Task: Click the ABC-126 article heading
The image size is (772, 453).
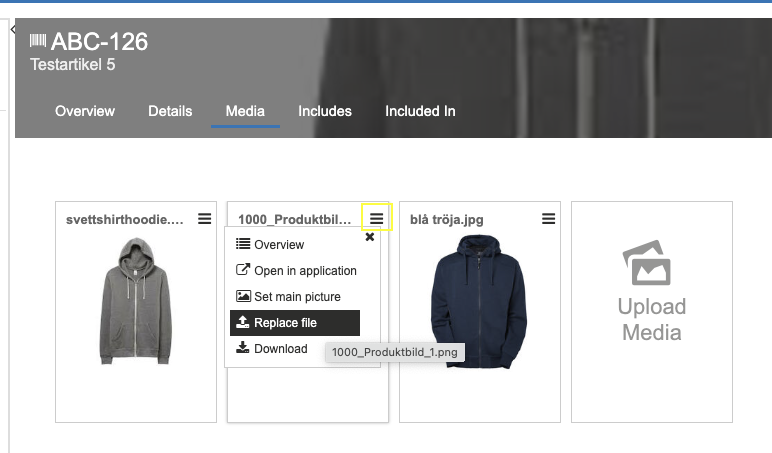Action: 99,41
